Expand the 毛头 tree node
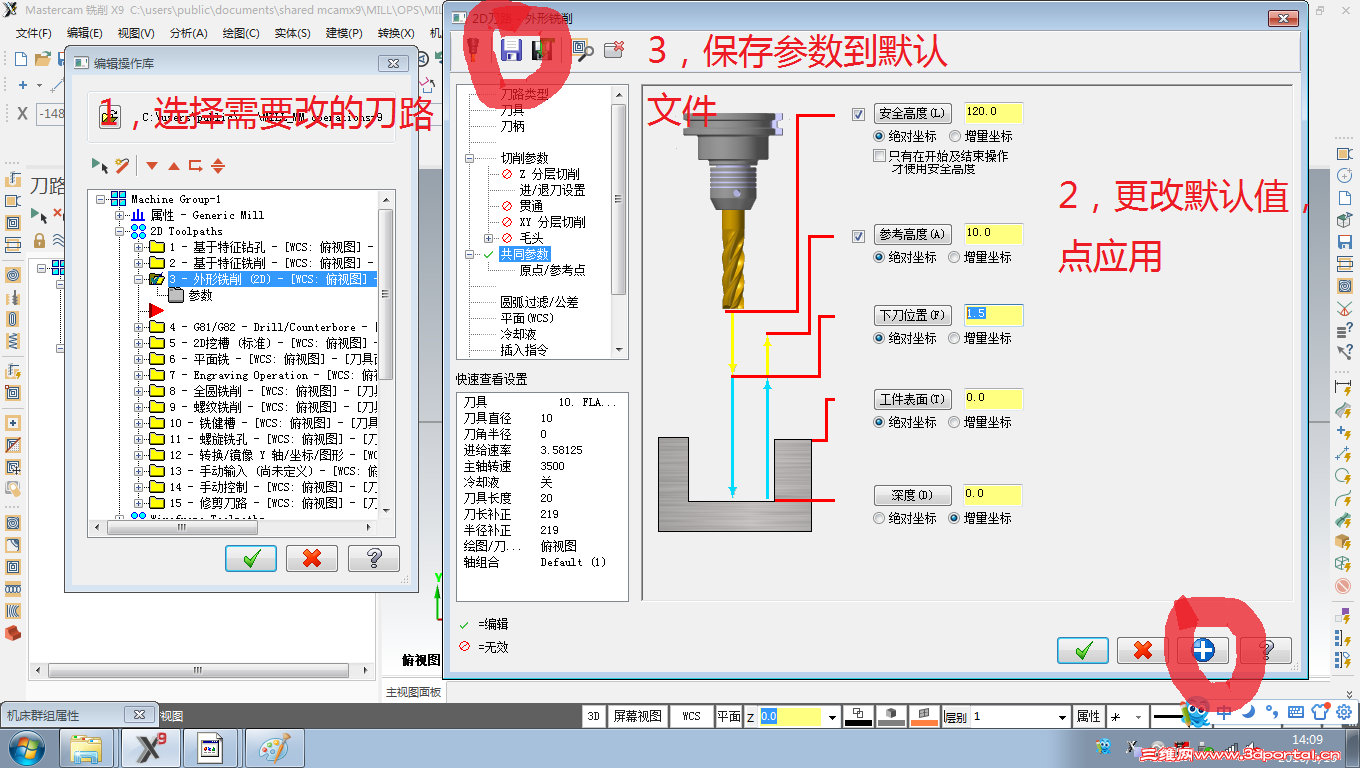1360x768 pixels. click(x=488, y=238)
